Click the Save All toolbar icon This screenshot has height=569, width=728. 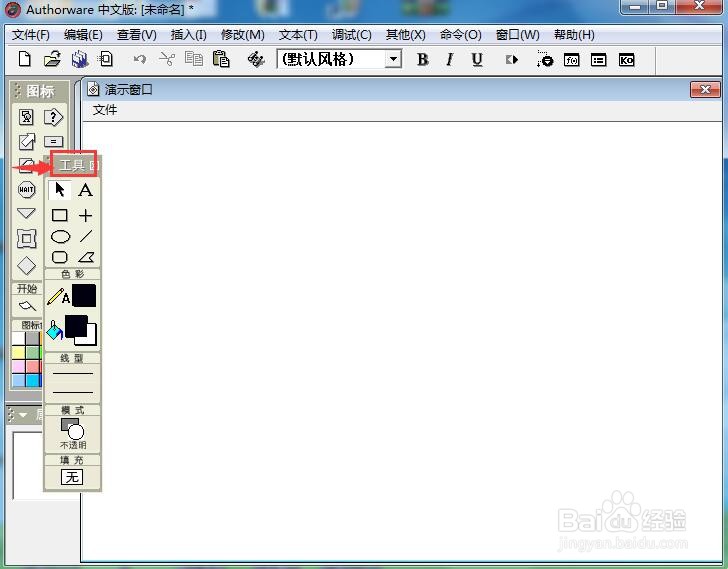tap(80, 59)
